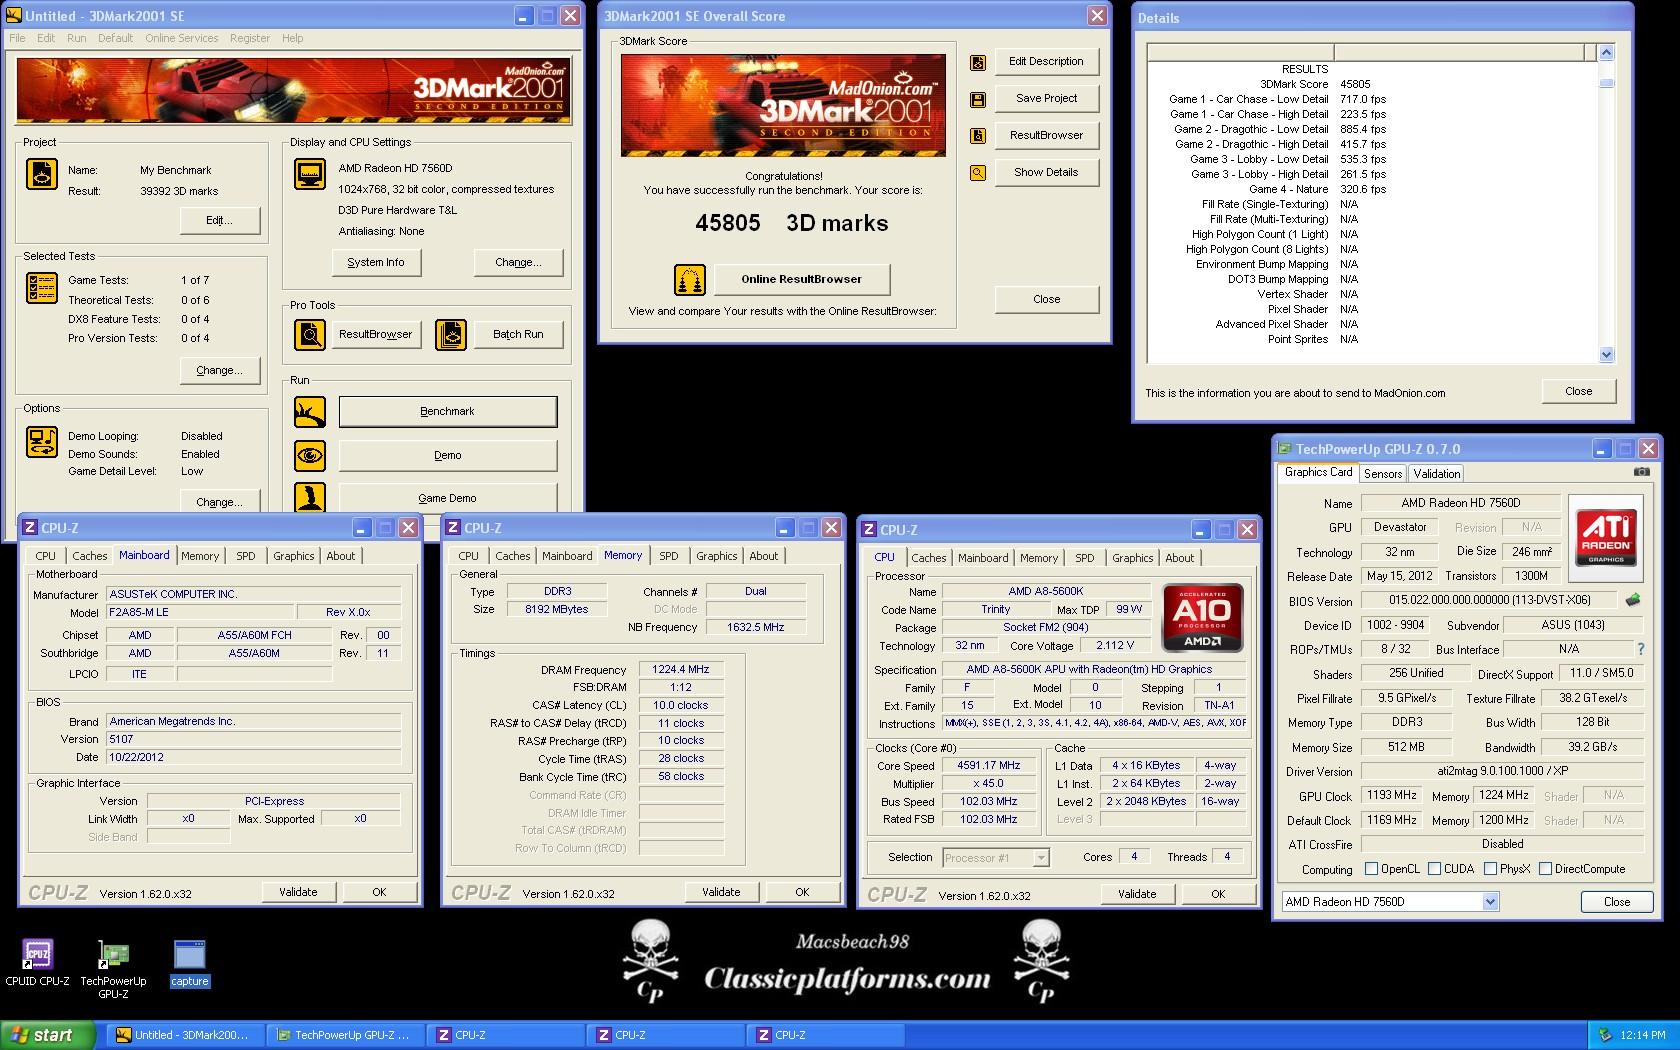1680x1050 pixels.
Task: Open the Help menu in 3DMark2001
Action: click(292, 38)
